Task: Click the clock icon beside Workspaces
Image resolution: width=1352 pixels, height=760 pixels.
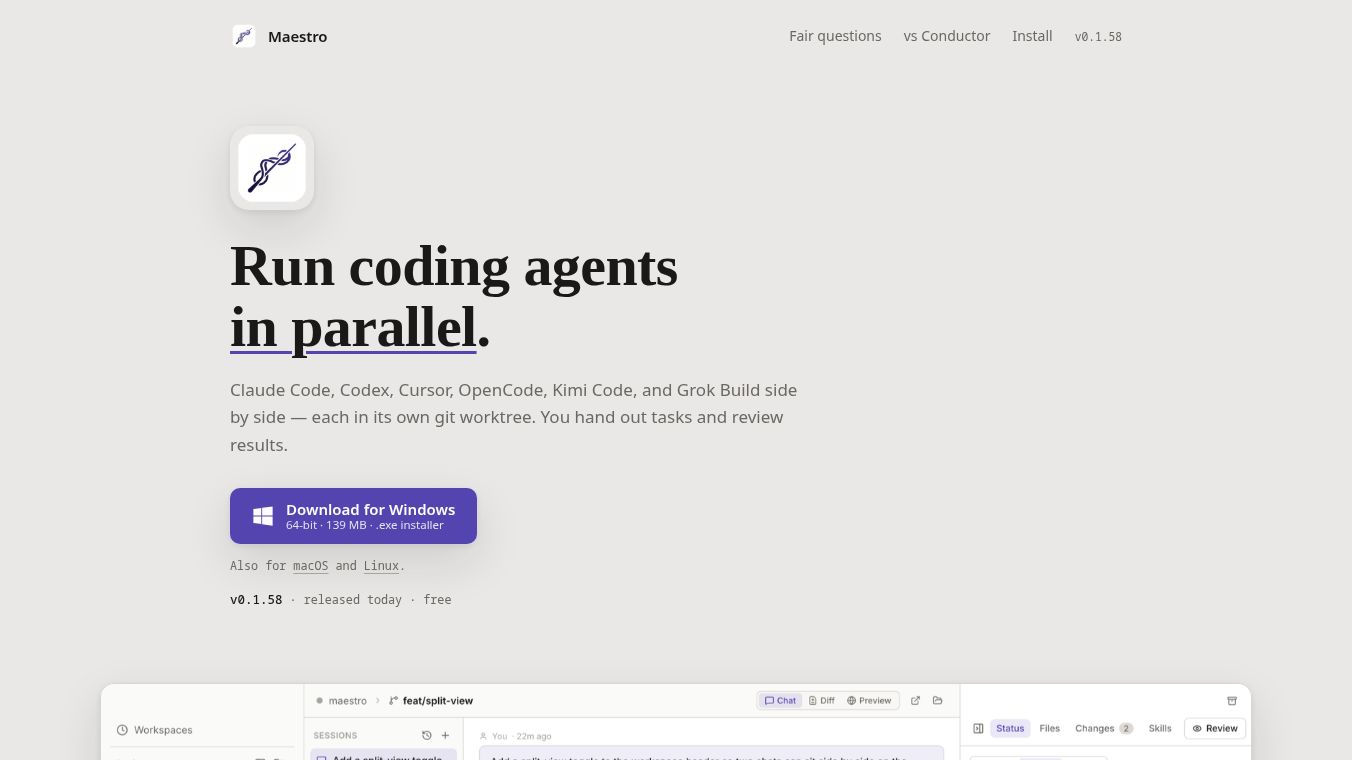Action: [x=122, y=730]
